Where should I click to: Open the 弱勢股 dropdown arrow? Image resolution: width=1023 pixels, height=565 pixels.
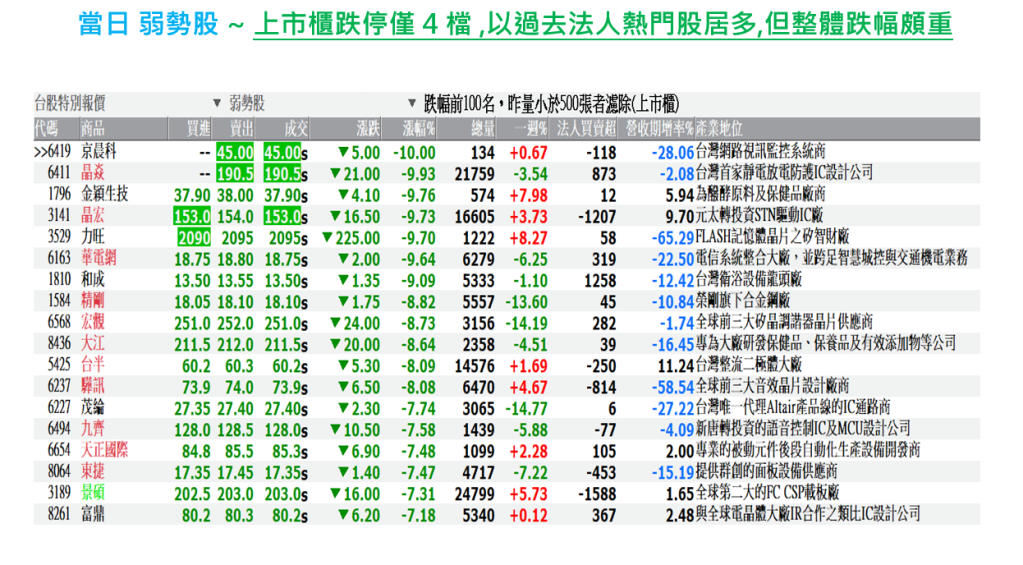pyautogui.click(x=216, y=103)
